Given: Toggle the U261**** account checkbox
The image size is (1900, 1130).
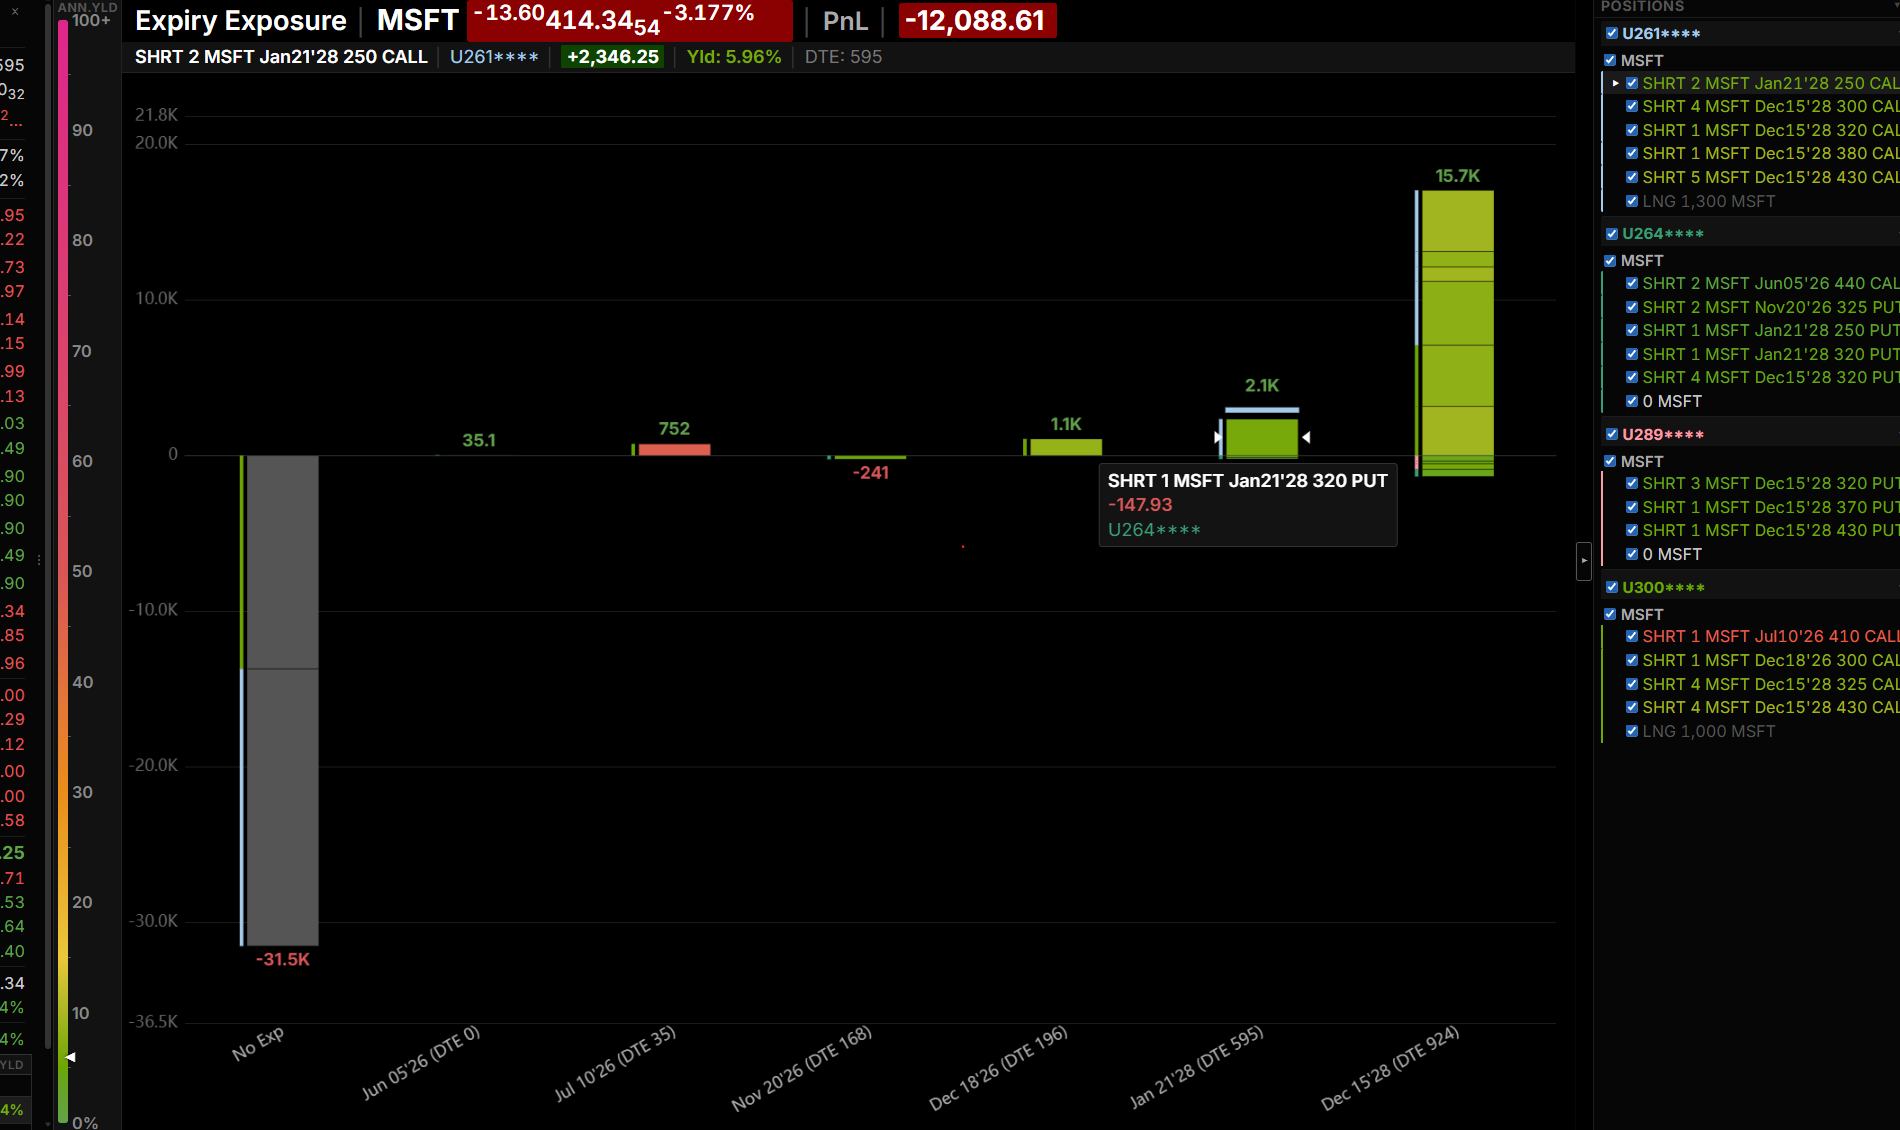Looking at the screenshot, I should coord(1611,33).
